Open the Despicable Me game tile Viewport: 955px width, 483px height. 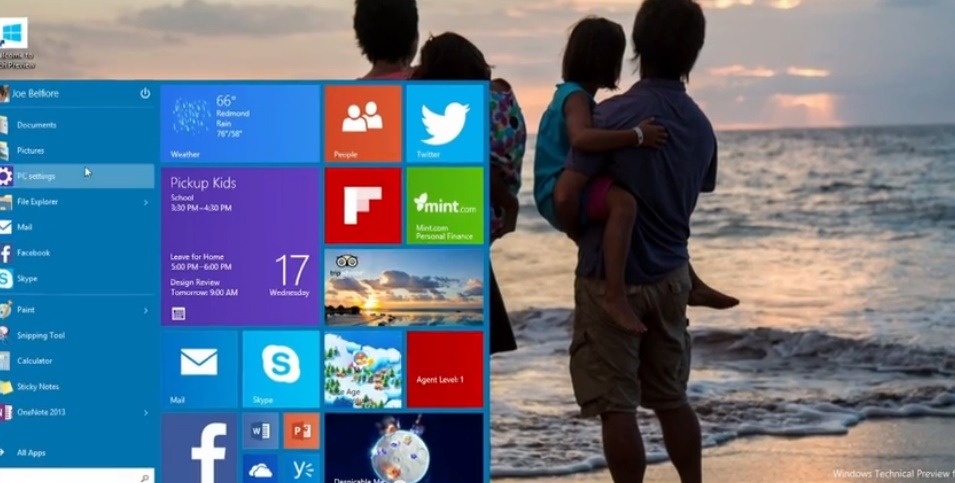(x=404, y=448)
